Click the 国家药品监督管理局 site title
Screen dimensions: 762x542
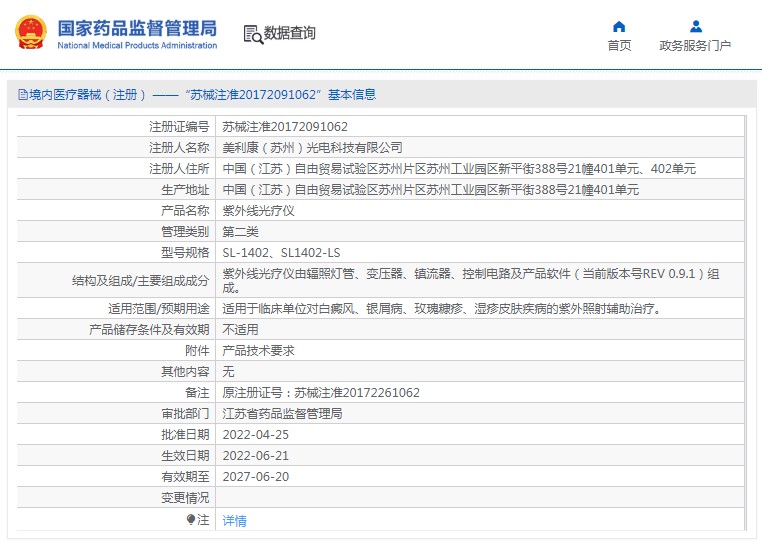(136, 27)
